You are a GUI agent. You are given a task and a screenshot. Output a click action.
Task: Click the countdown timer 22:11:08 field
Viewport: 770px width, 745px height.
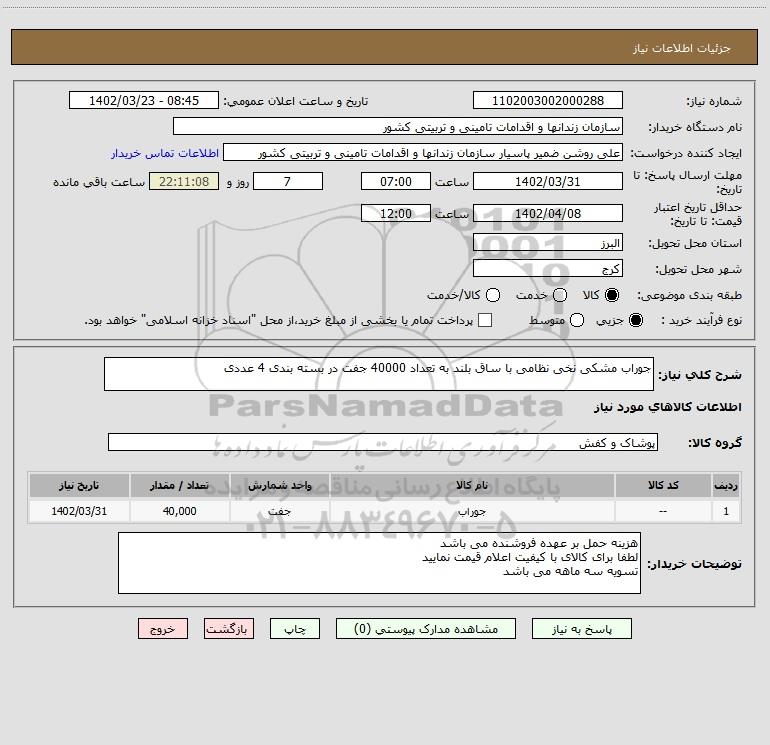[x=184, y=181]
